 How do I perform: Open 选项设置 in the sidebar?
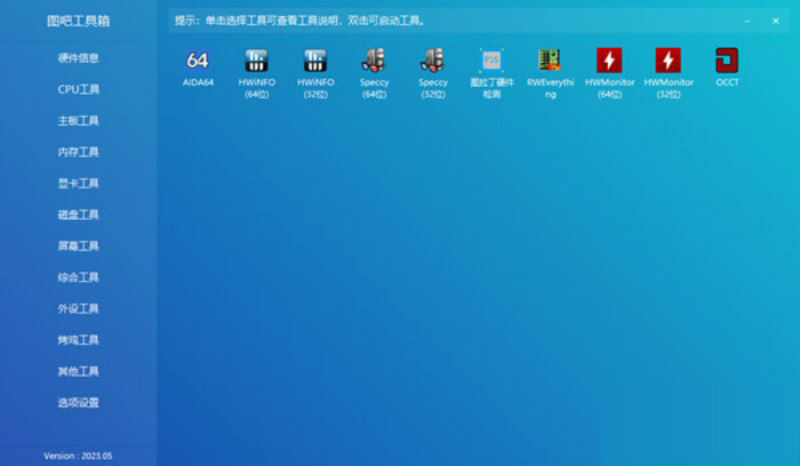(x=78, y=403)
